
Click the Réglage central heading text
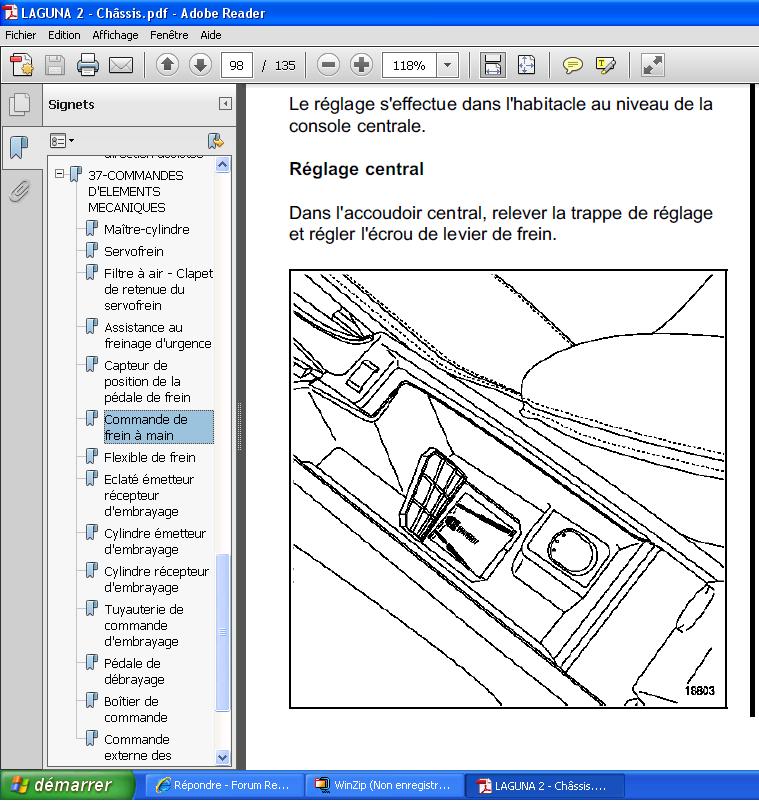[x=356, y=169]
